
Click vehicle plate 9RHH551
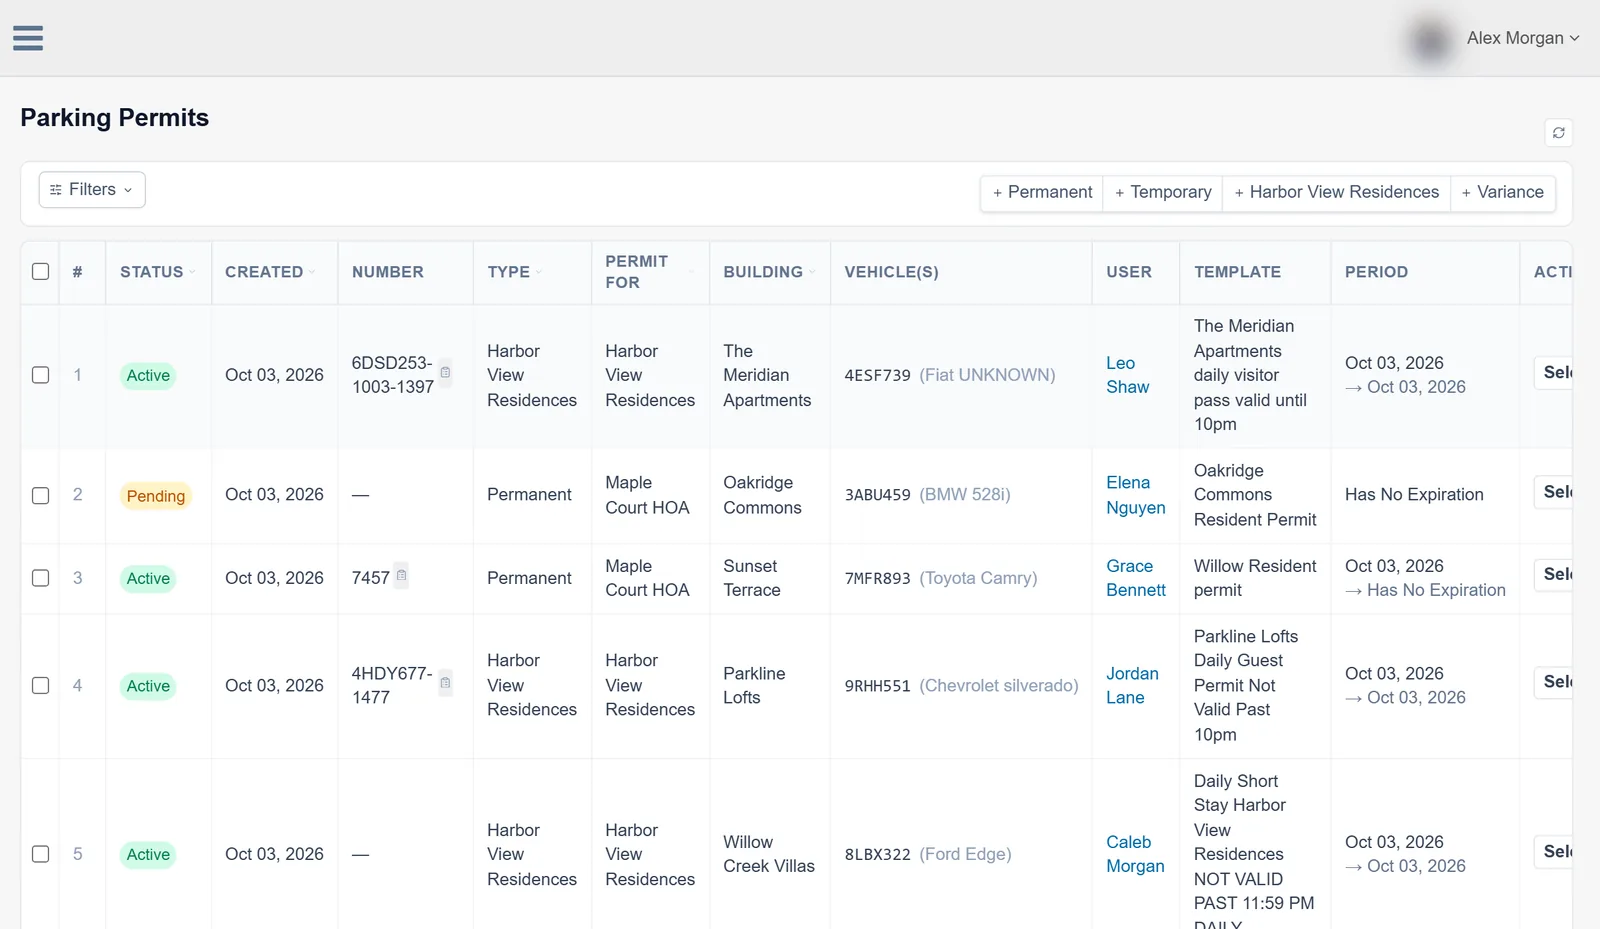877,686
